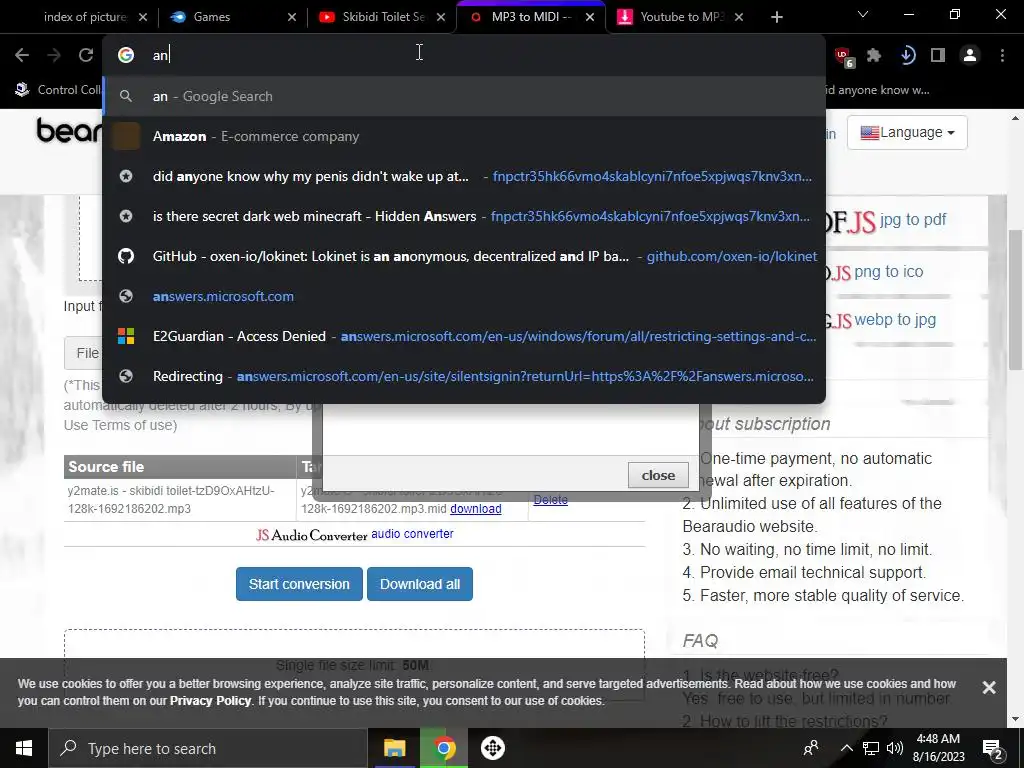Open Chrome from the taskbar
This screenshot has height=768, width=1024.
click(x=443, y=748)
